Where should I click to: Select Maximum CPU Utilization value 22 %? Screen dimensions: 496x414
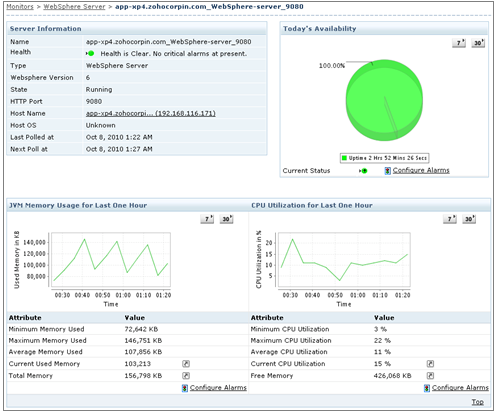pos(382,341)
